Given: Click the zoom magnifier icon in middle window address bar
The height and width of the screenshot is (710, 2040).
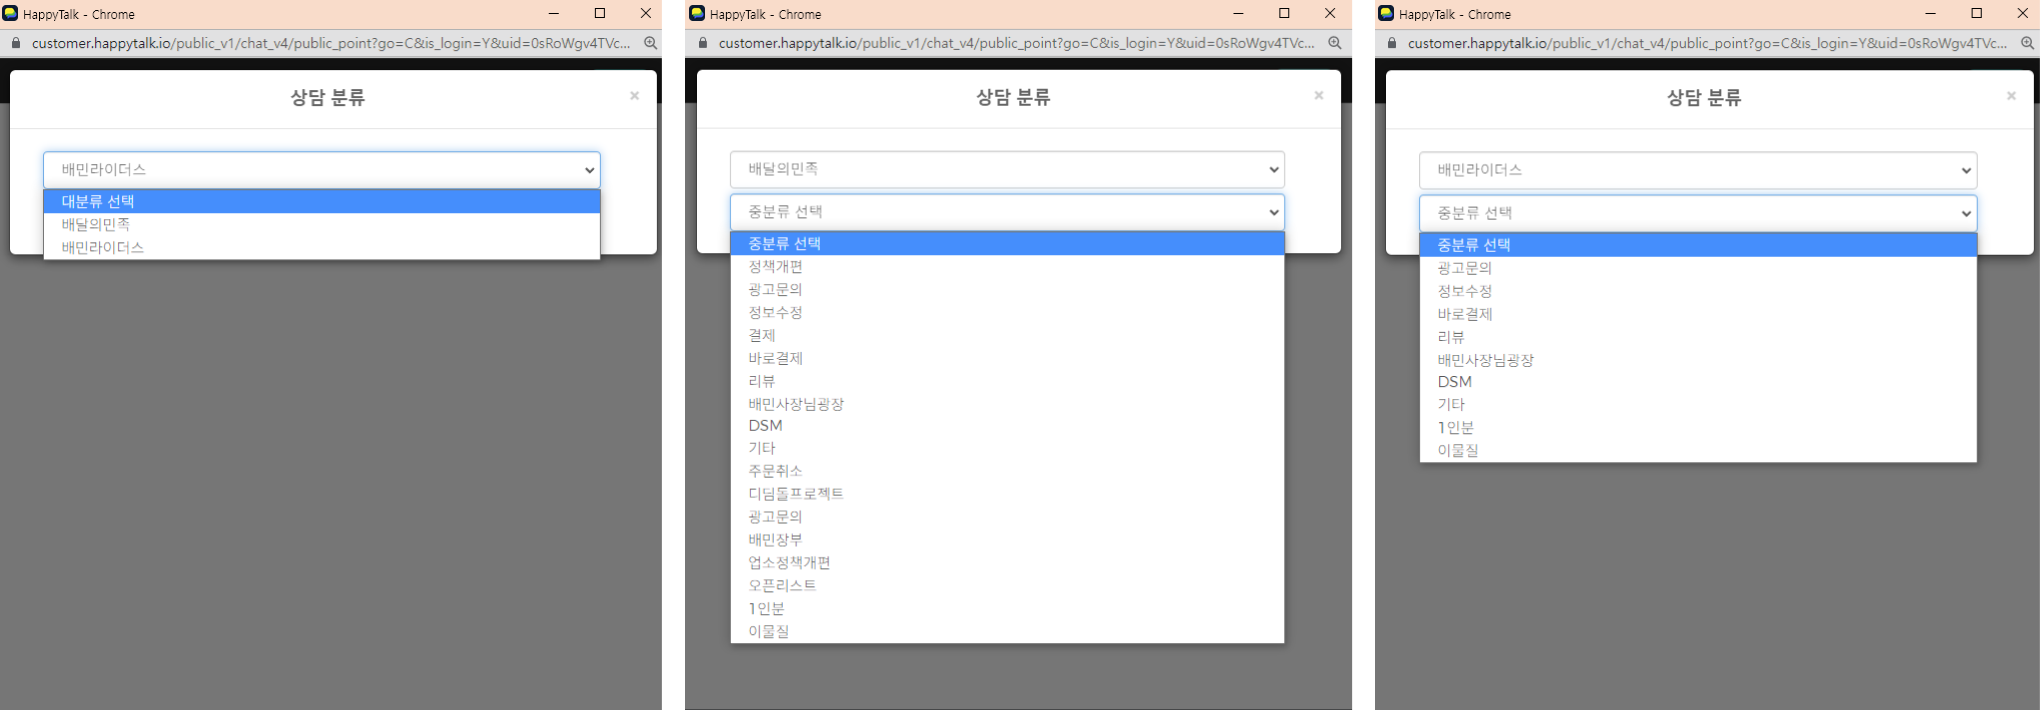Looking at the screenshot, I should (1334, 43).
